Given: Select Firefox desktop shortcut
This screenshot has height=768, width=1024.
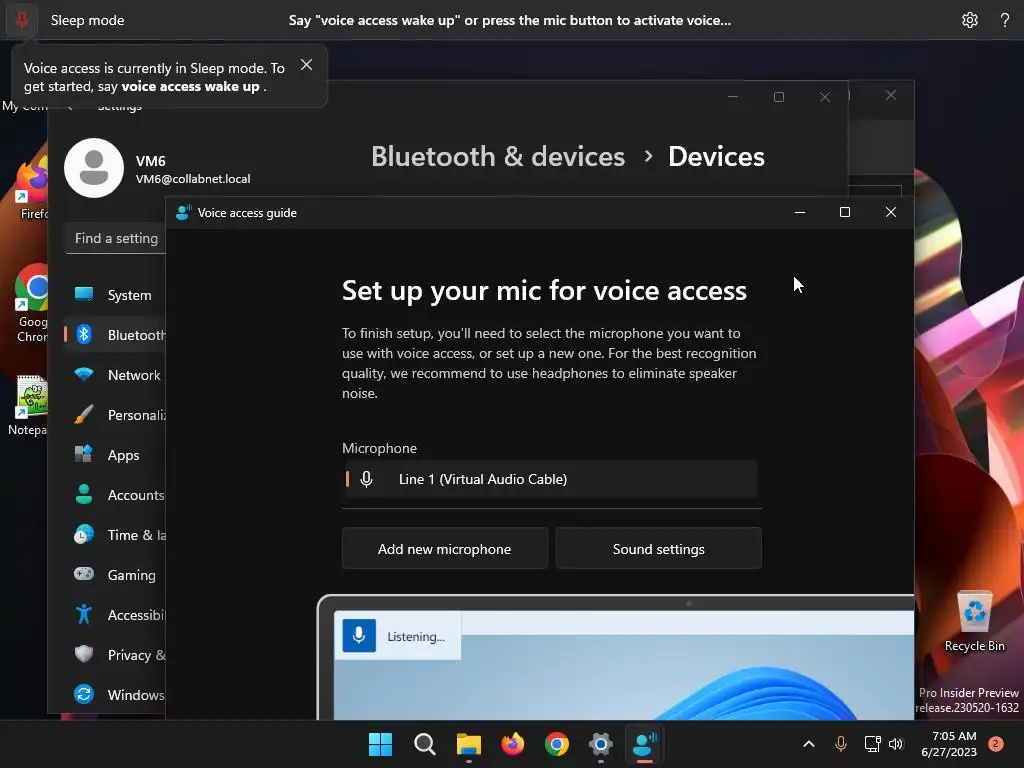Looking at the screenshot, I should (33, 188).
